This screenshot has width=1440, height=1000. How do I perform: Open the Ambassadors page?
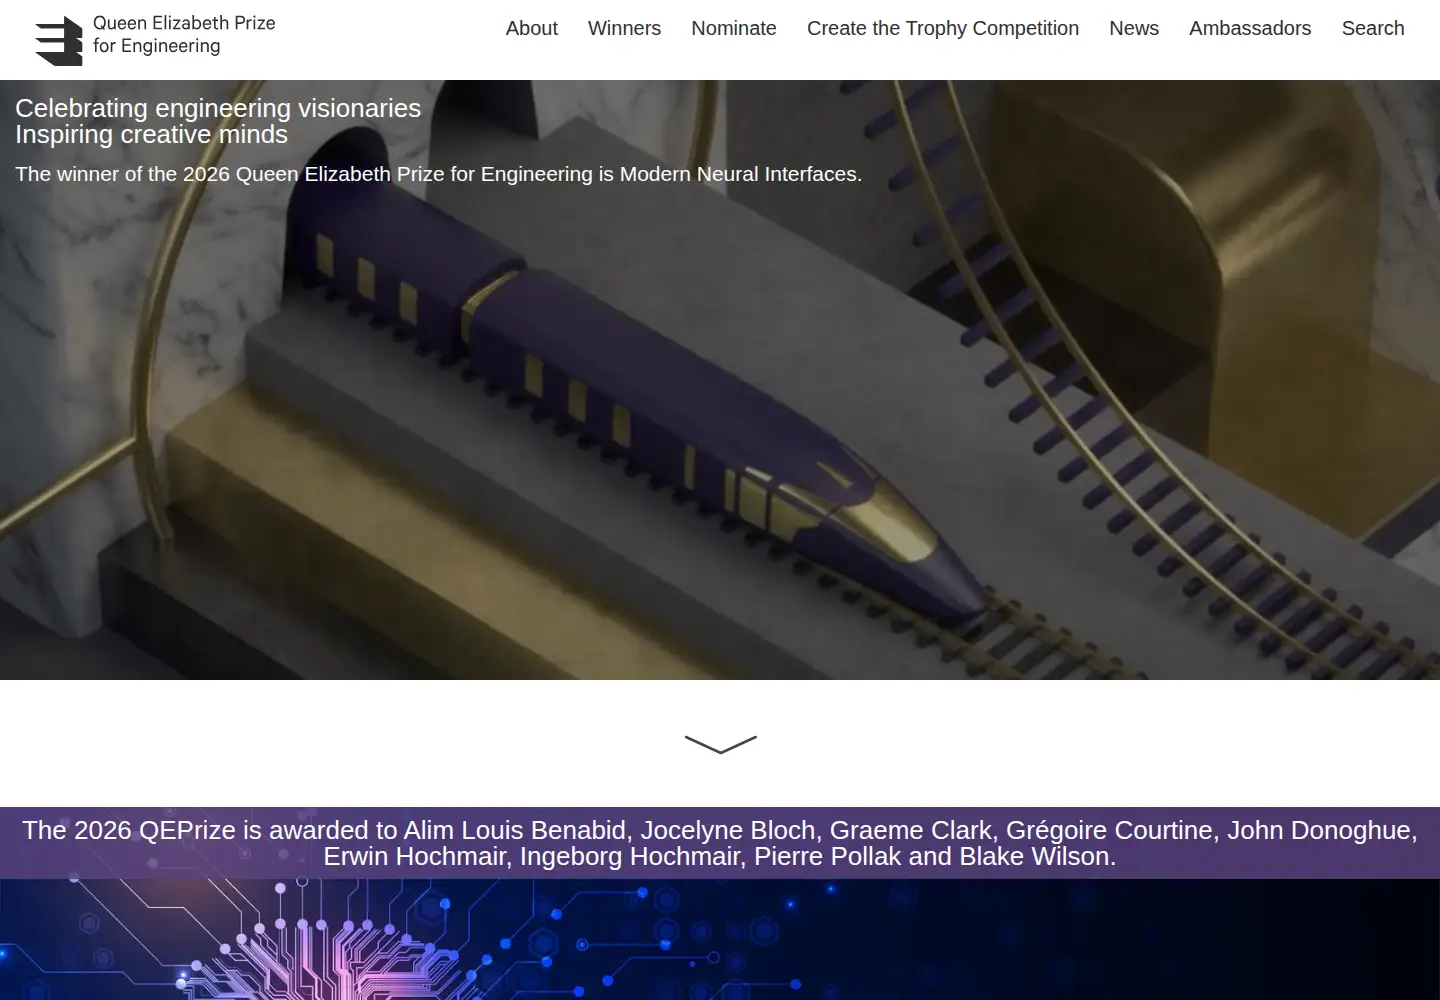(1250, 28)
